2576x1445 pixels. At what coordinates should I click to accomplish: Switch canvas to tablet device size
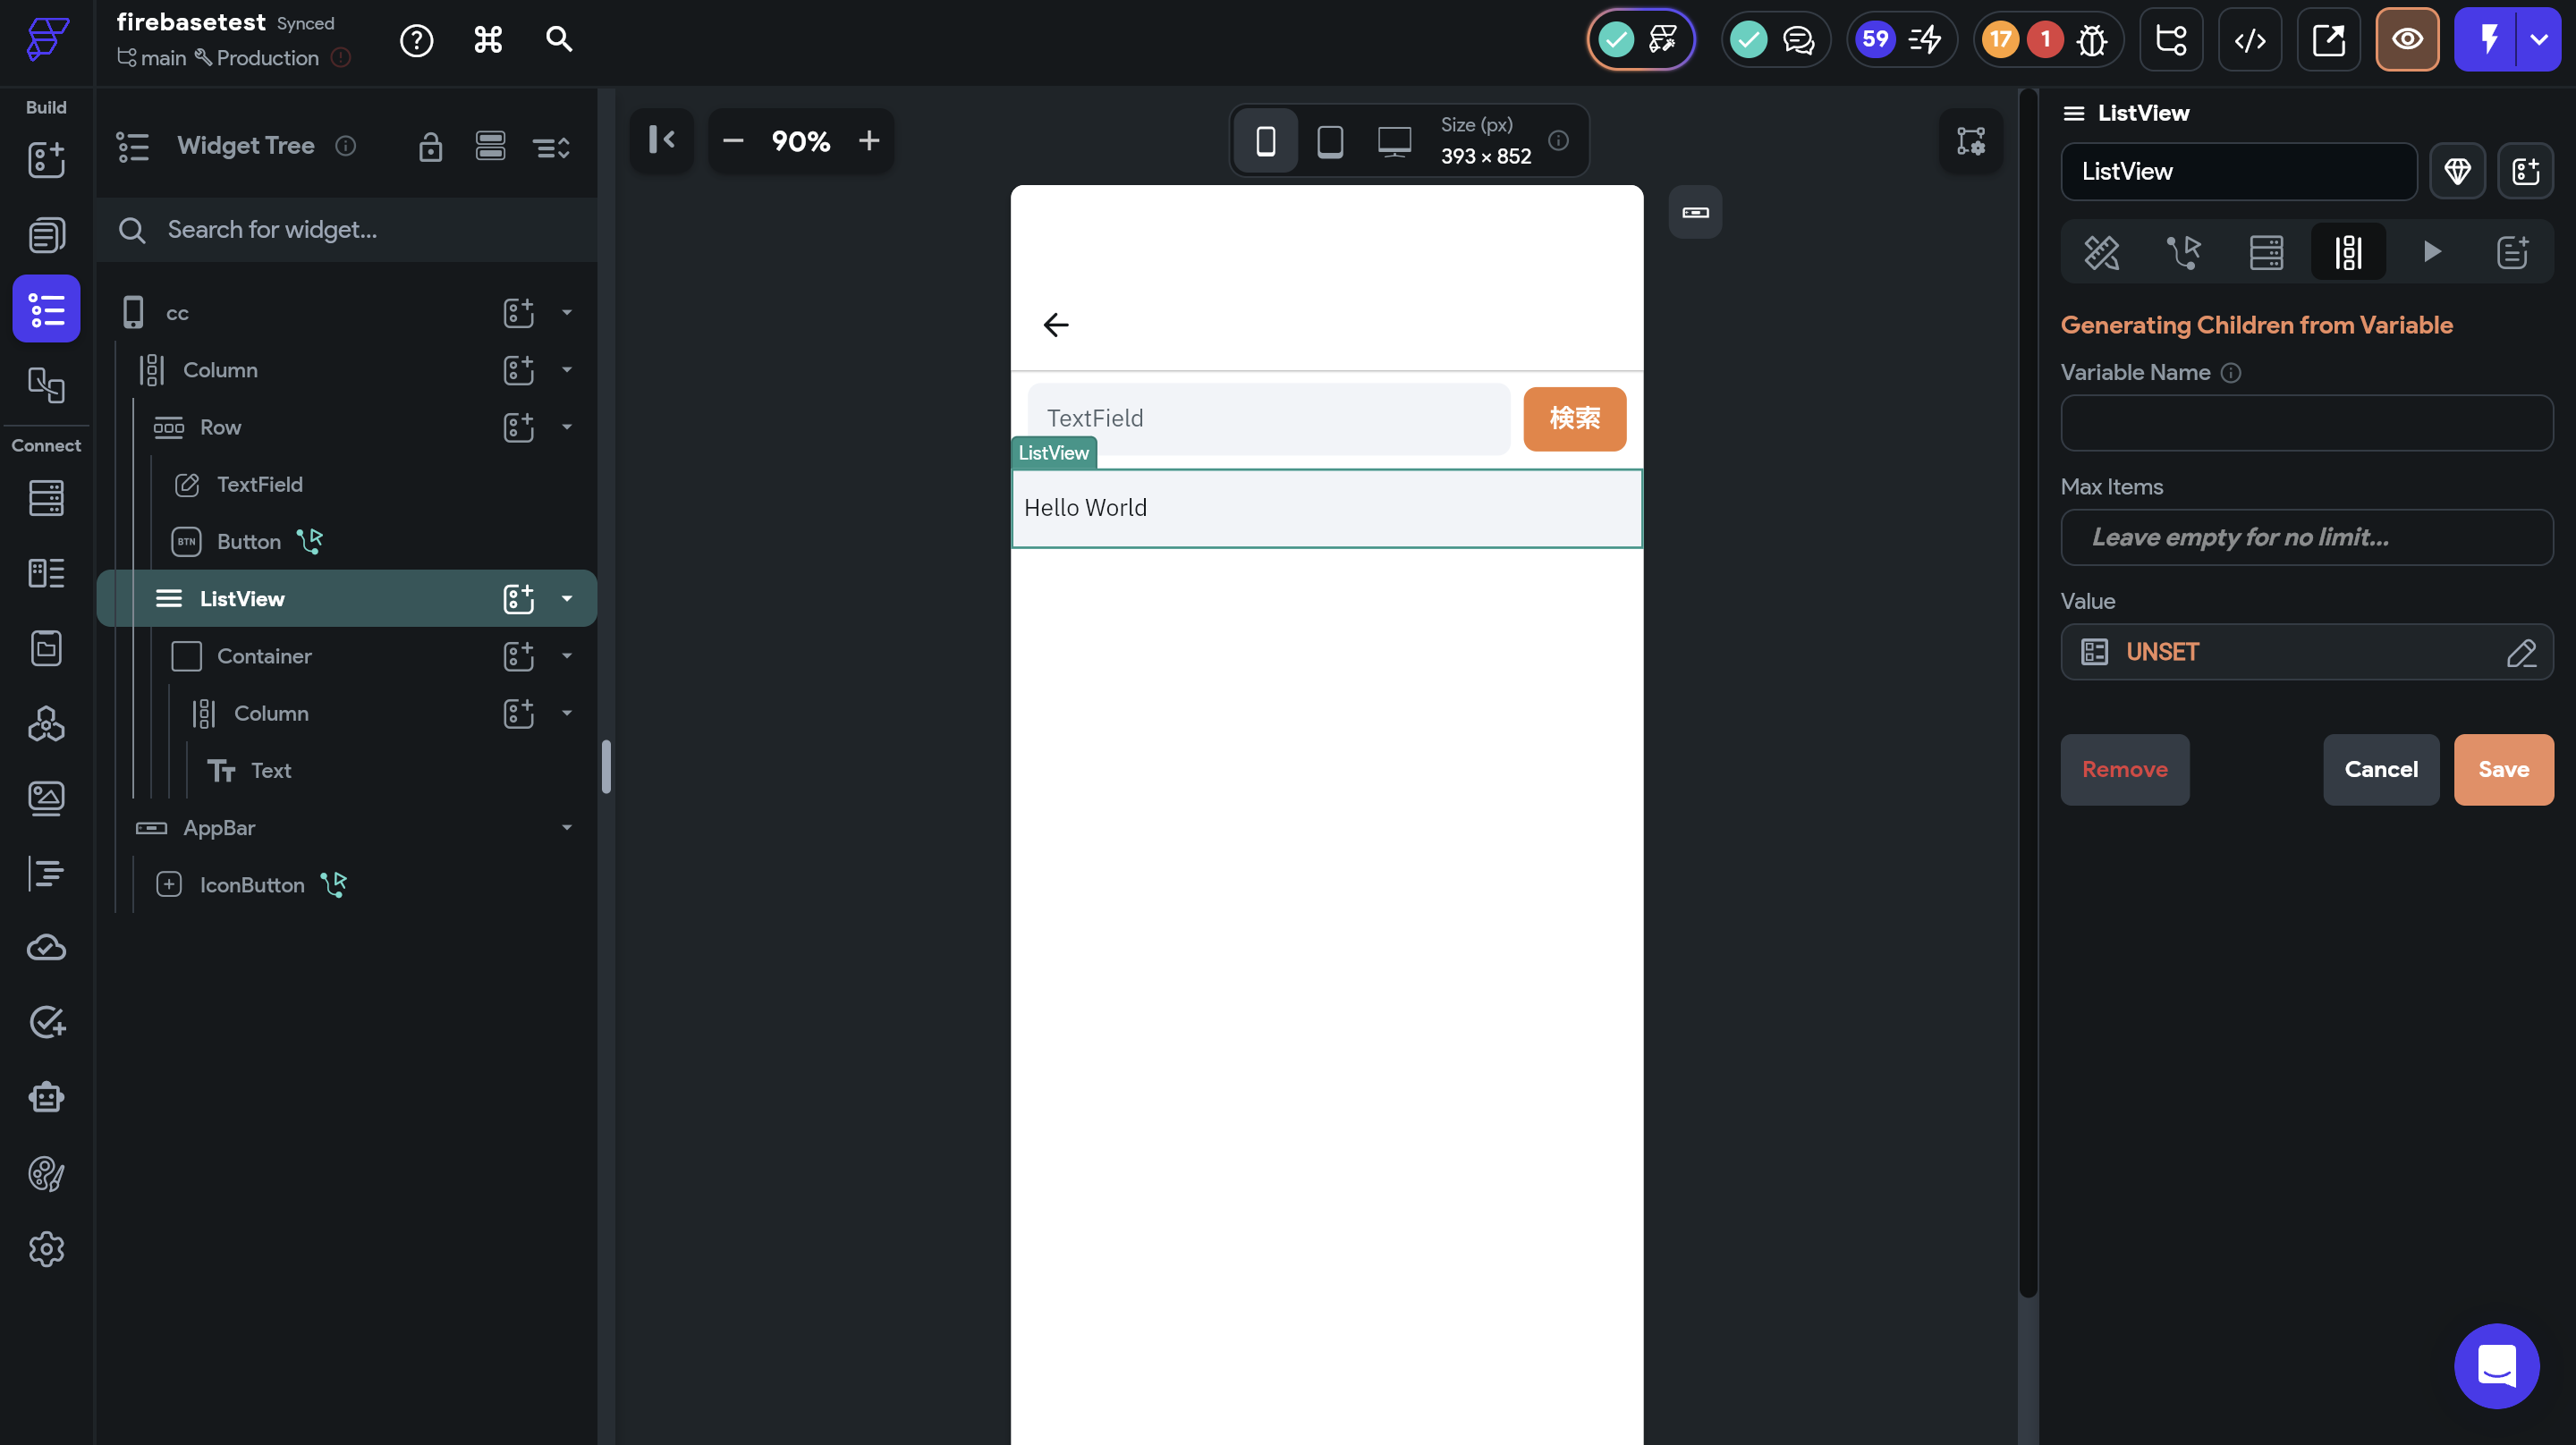(1329, 141)
